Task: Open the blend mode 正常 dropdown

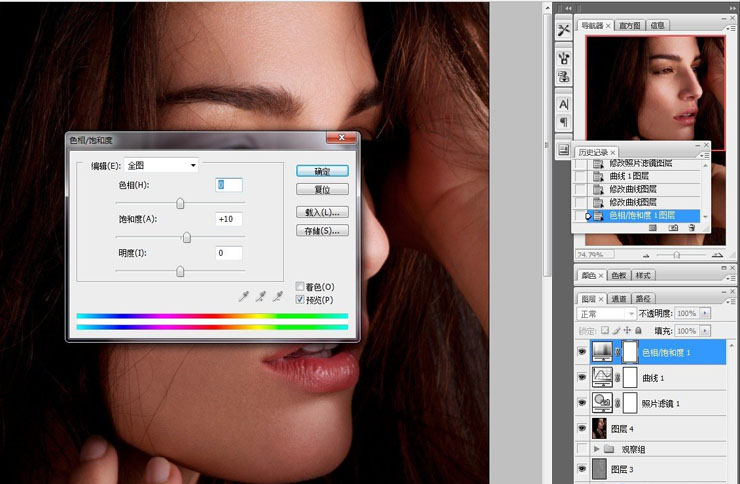Action: pos(606,314)
